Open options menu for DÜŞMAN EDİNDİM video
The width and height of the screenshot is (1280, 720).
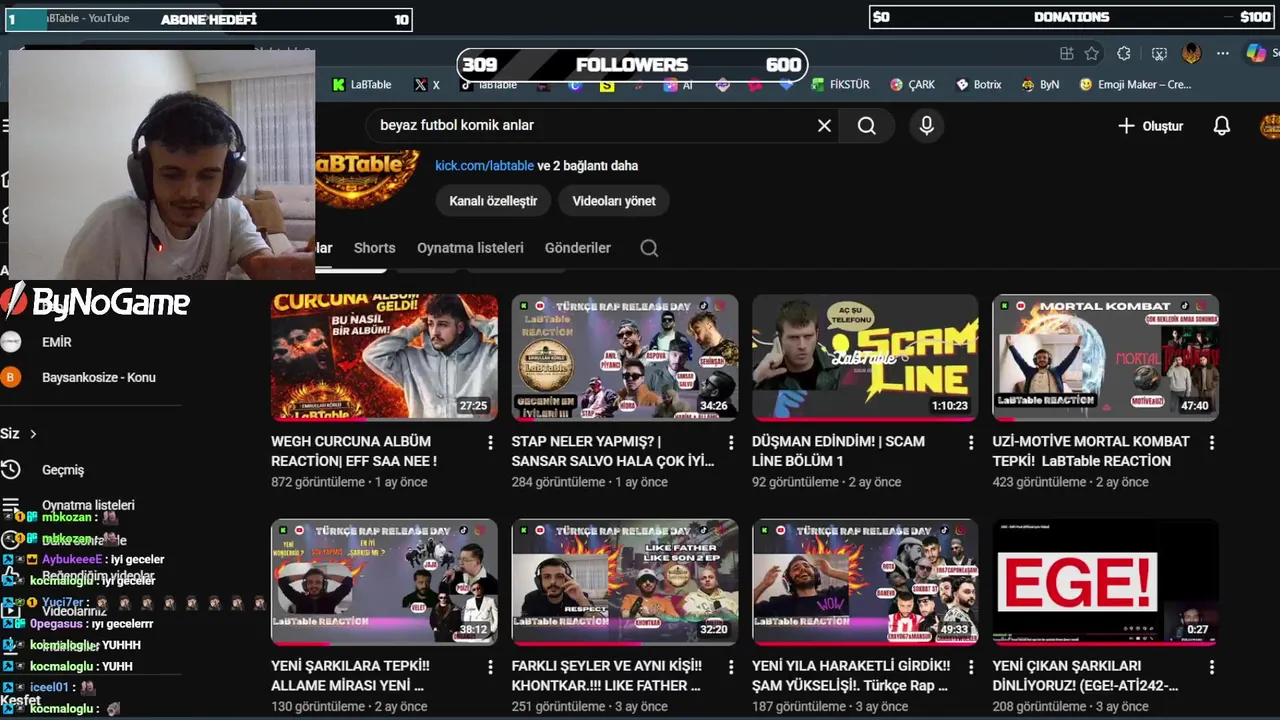971,442
